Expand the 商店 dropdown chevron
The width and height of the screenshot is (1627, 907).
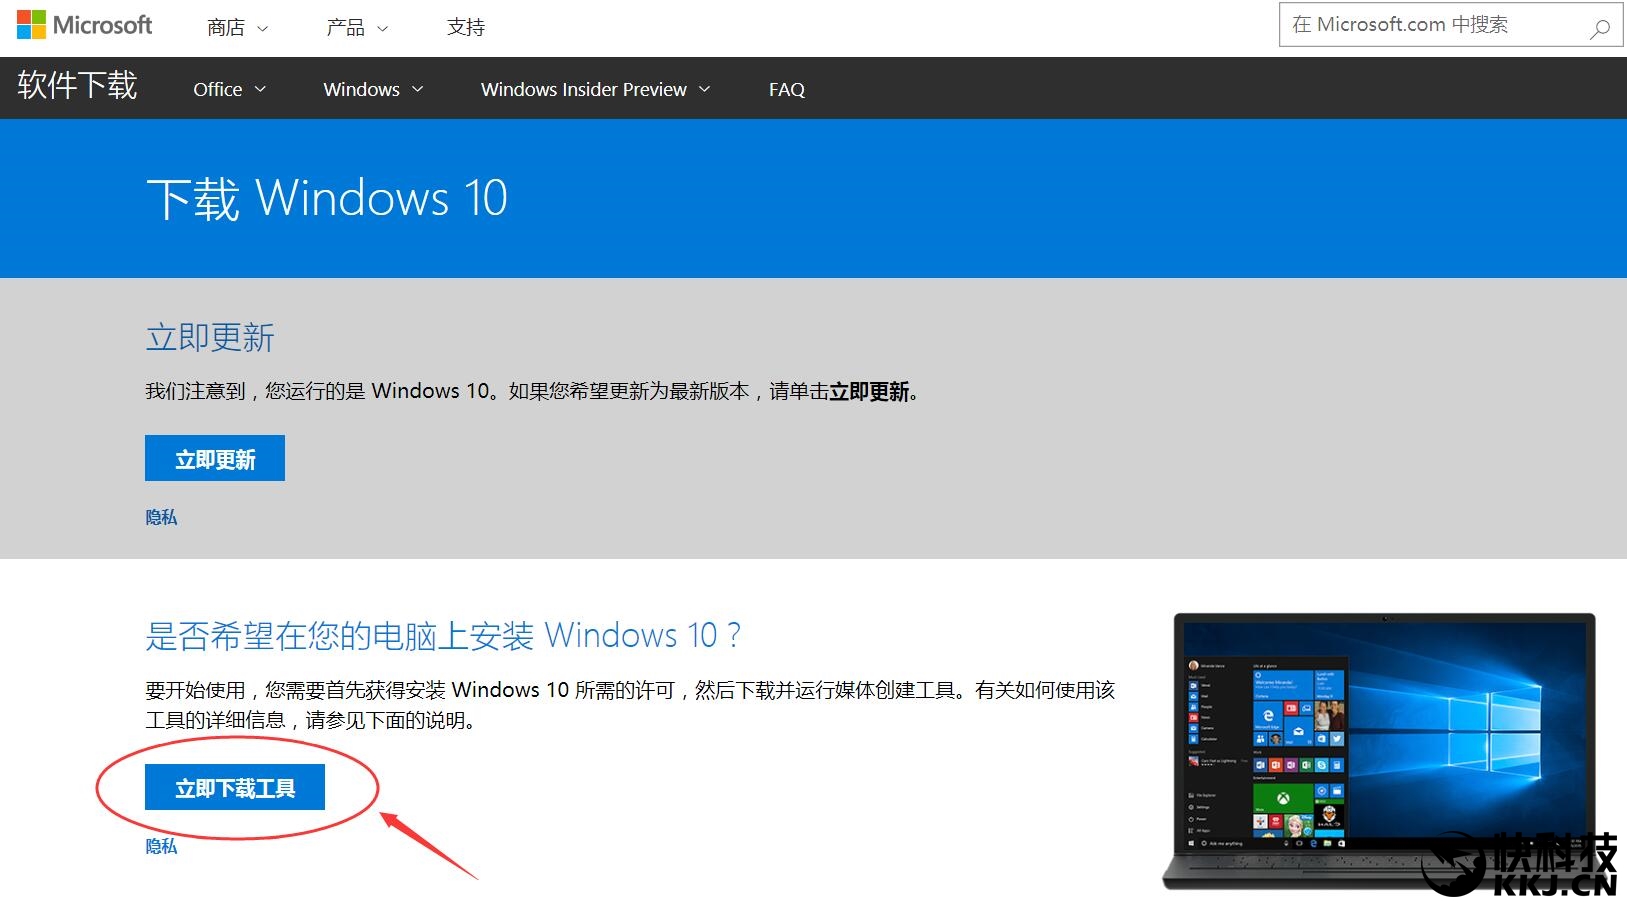[263, 29]
